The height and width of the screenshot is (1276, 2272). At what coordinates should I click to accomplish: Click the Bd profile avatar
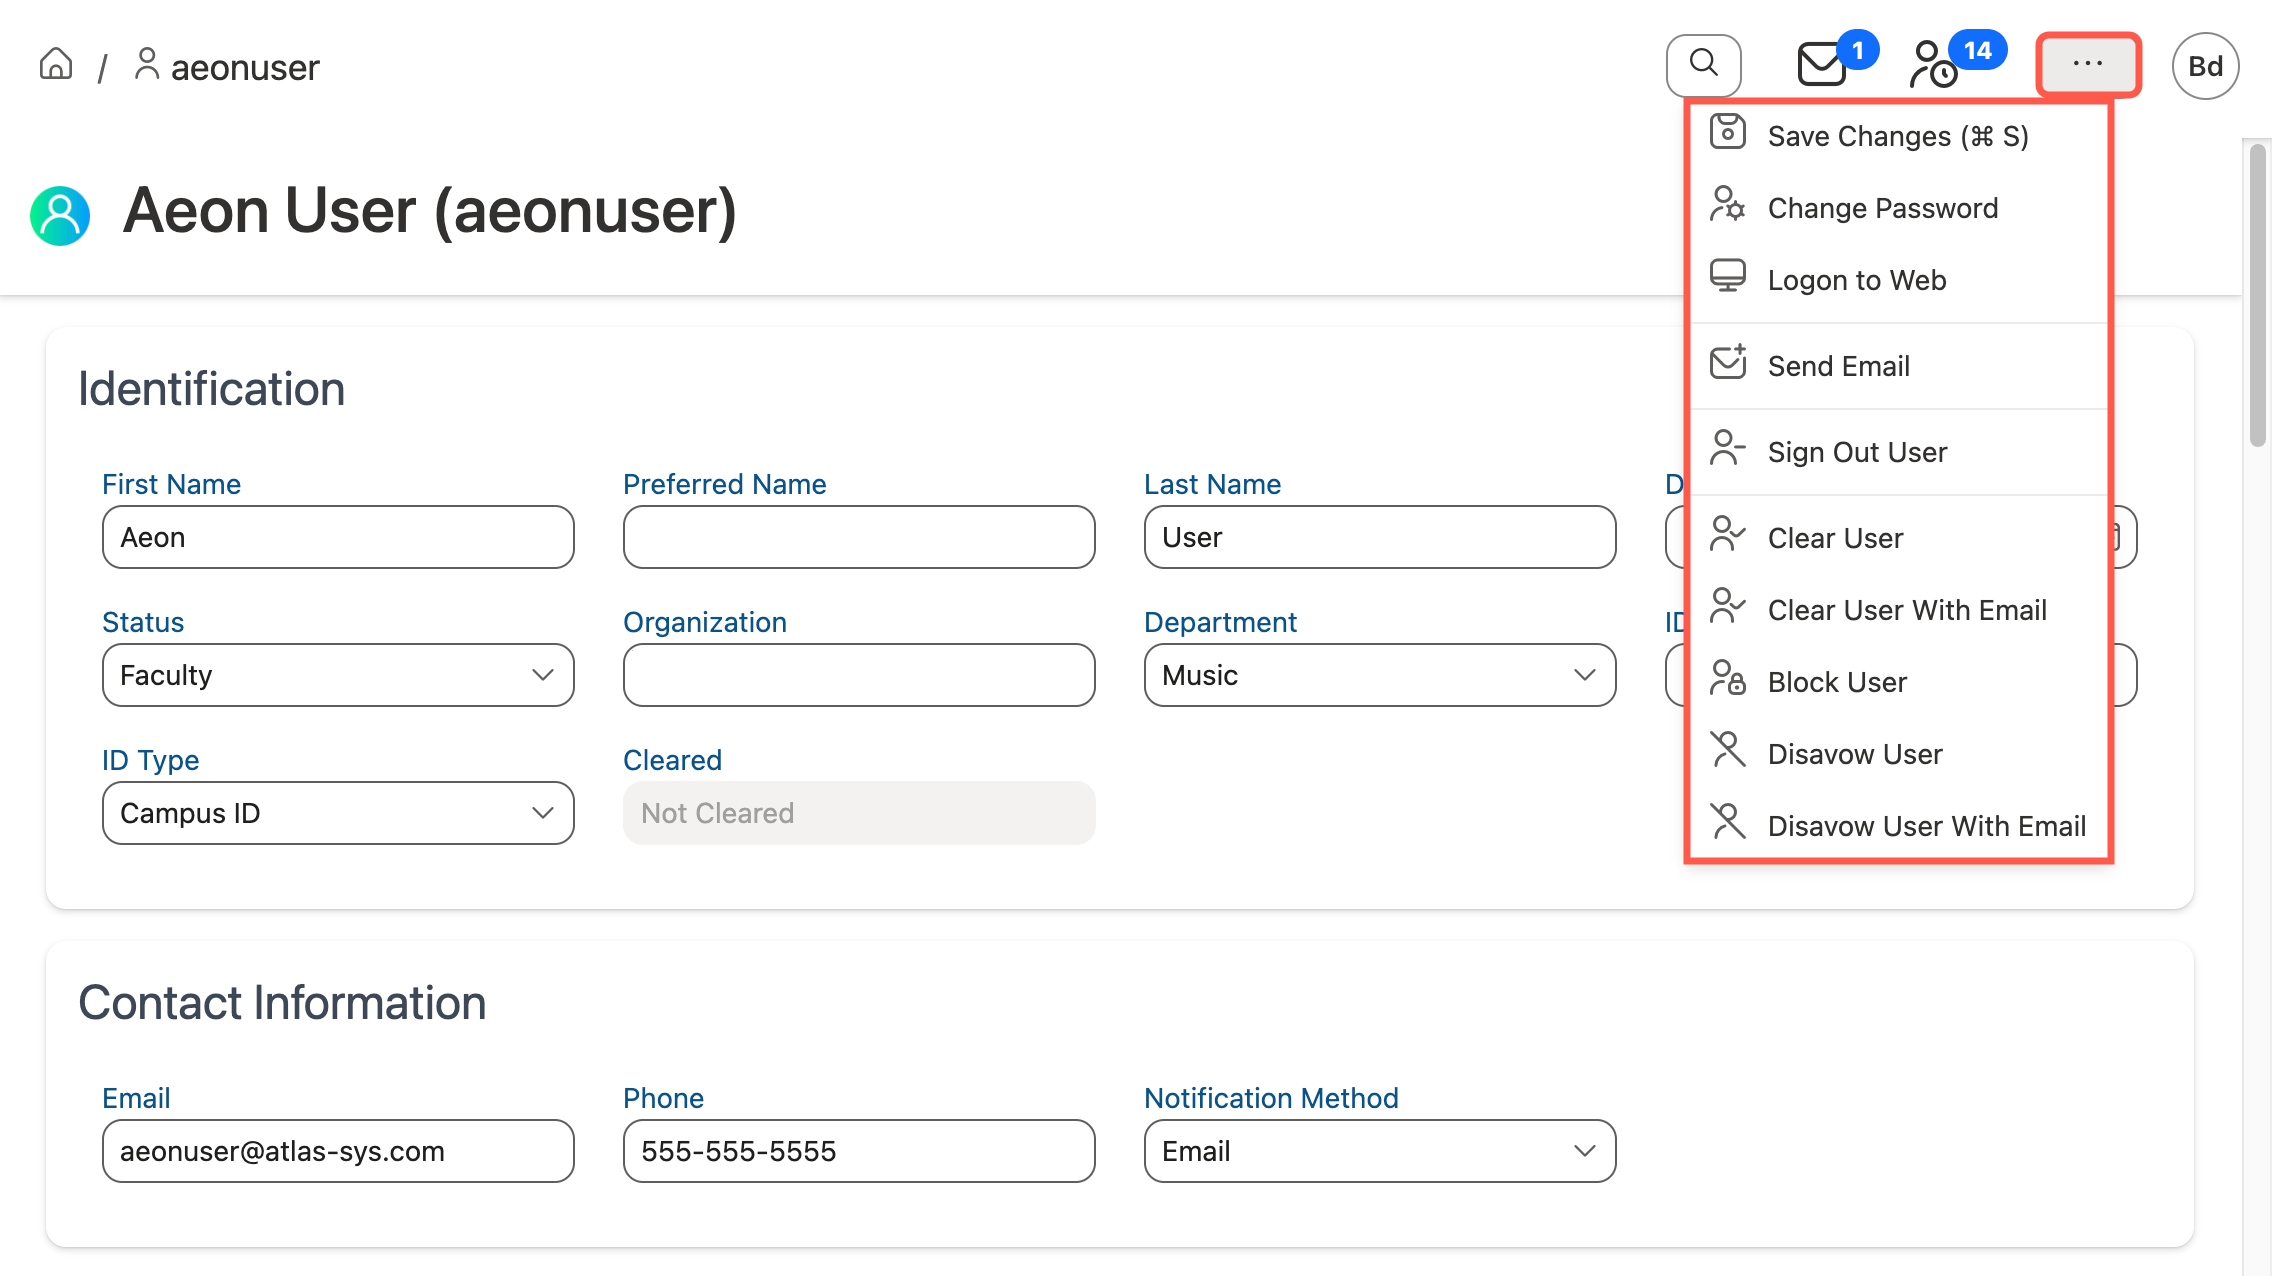point(2204,66)
